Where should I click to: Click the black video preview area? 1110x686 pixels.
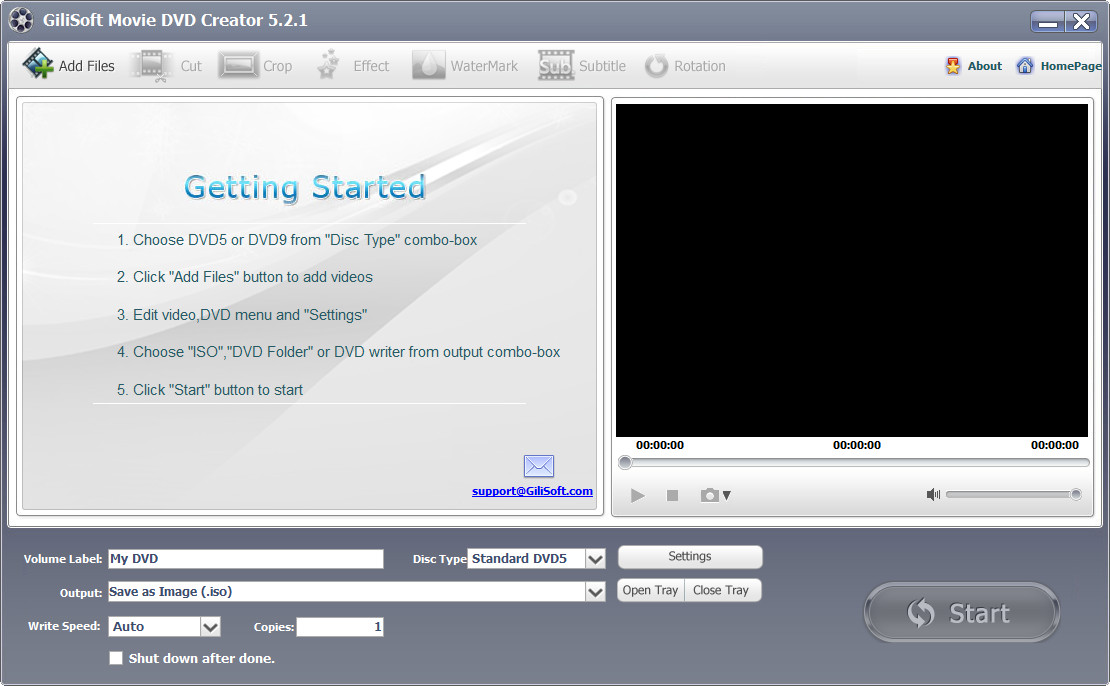pyautogui.click(x=852, y=270)
